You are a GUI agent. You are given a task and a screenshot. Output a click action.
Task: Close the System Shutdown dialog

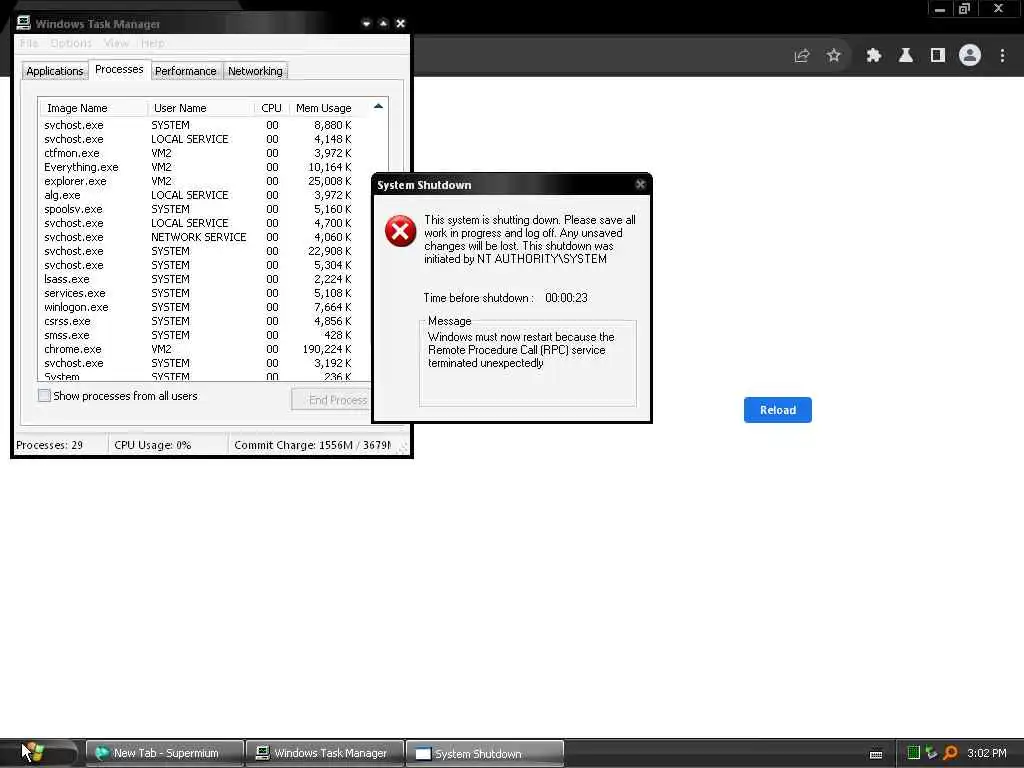[641, 185]
